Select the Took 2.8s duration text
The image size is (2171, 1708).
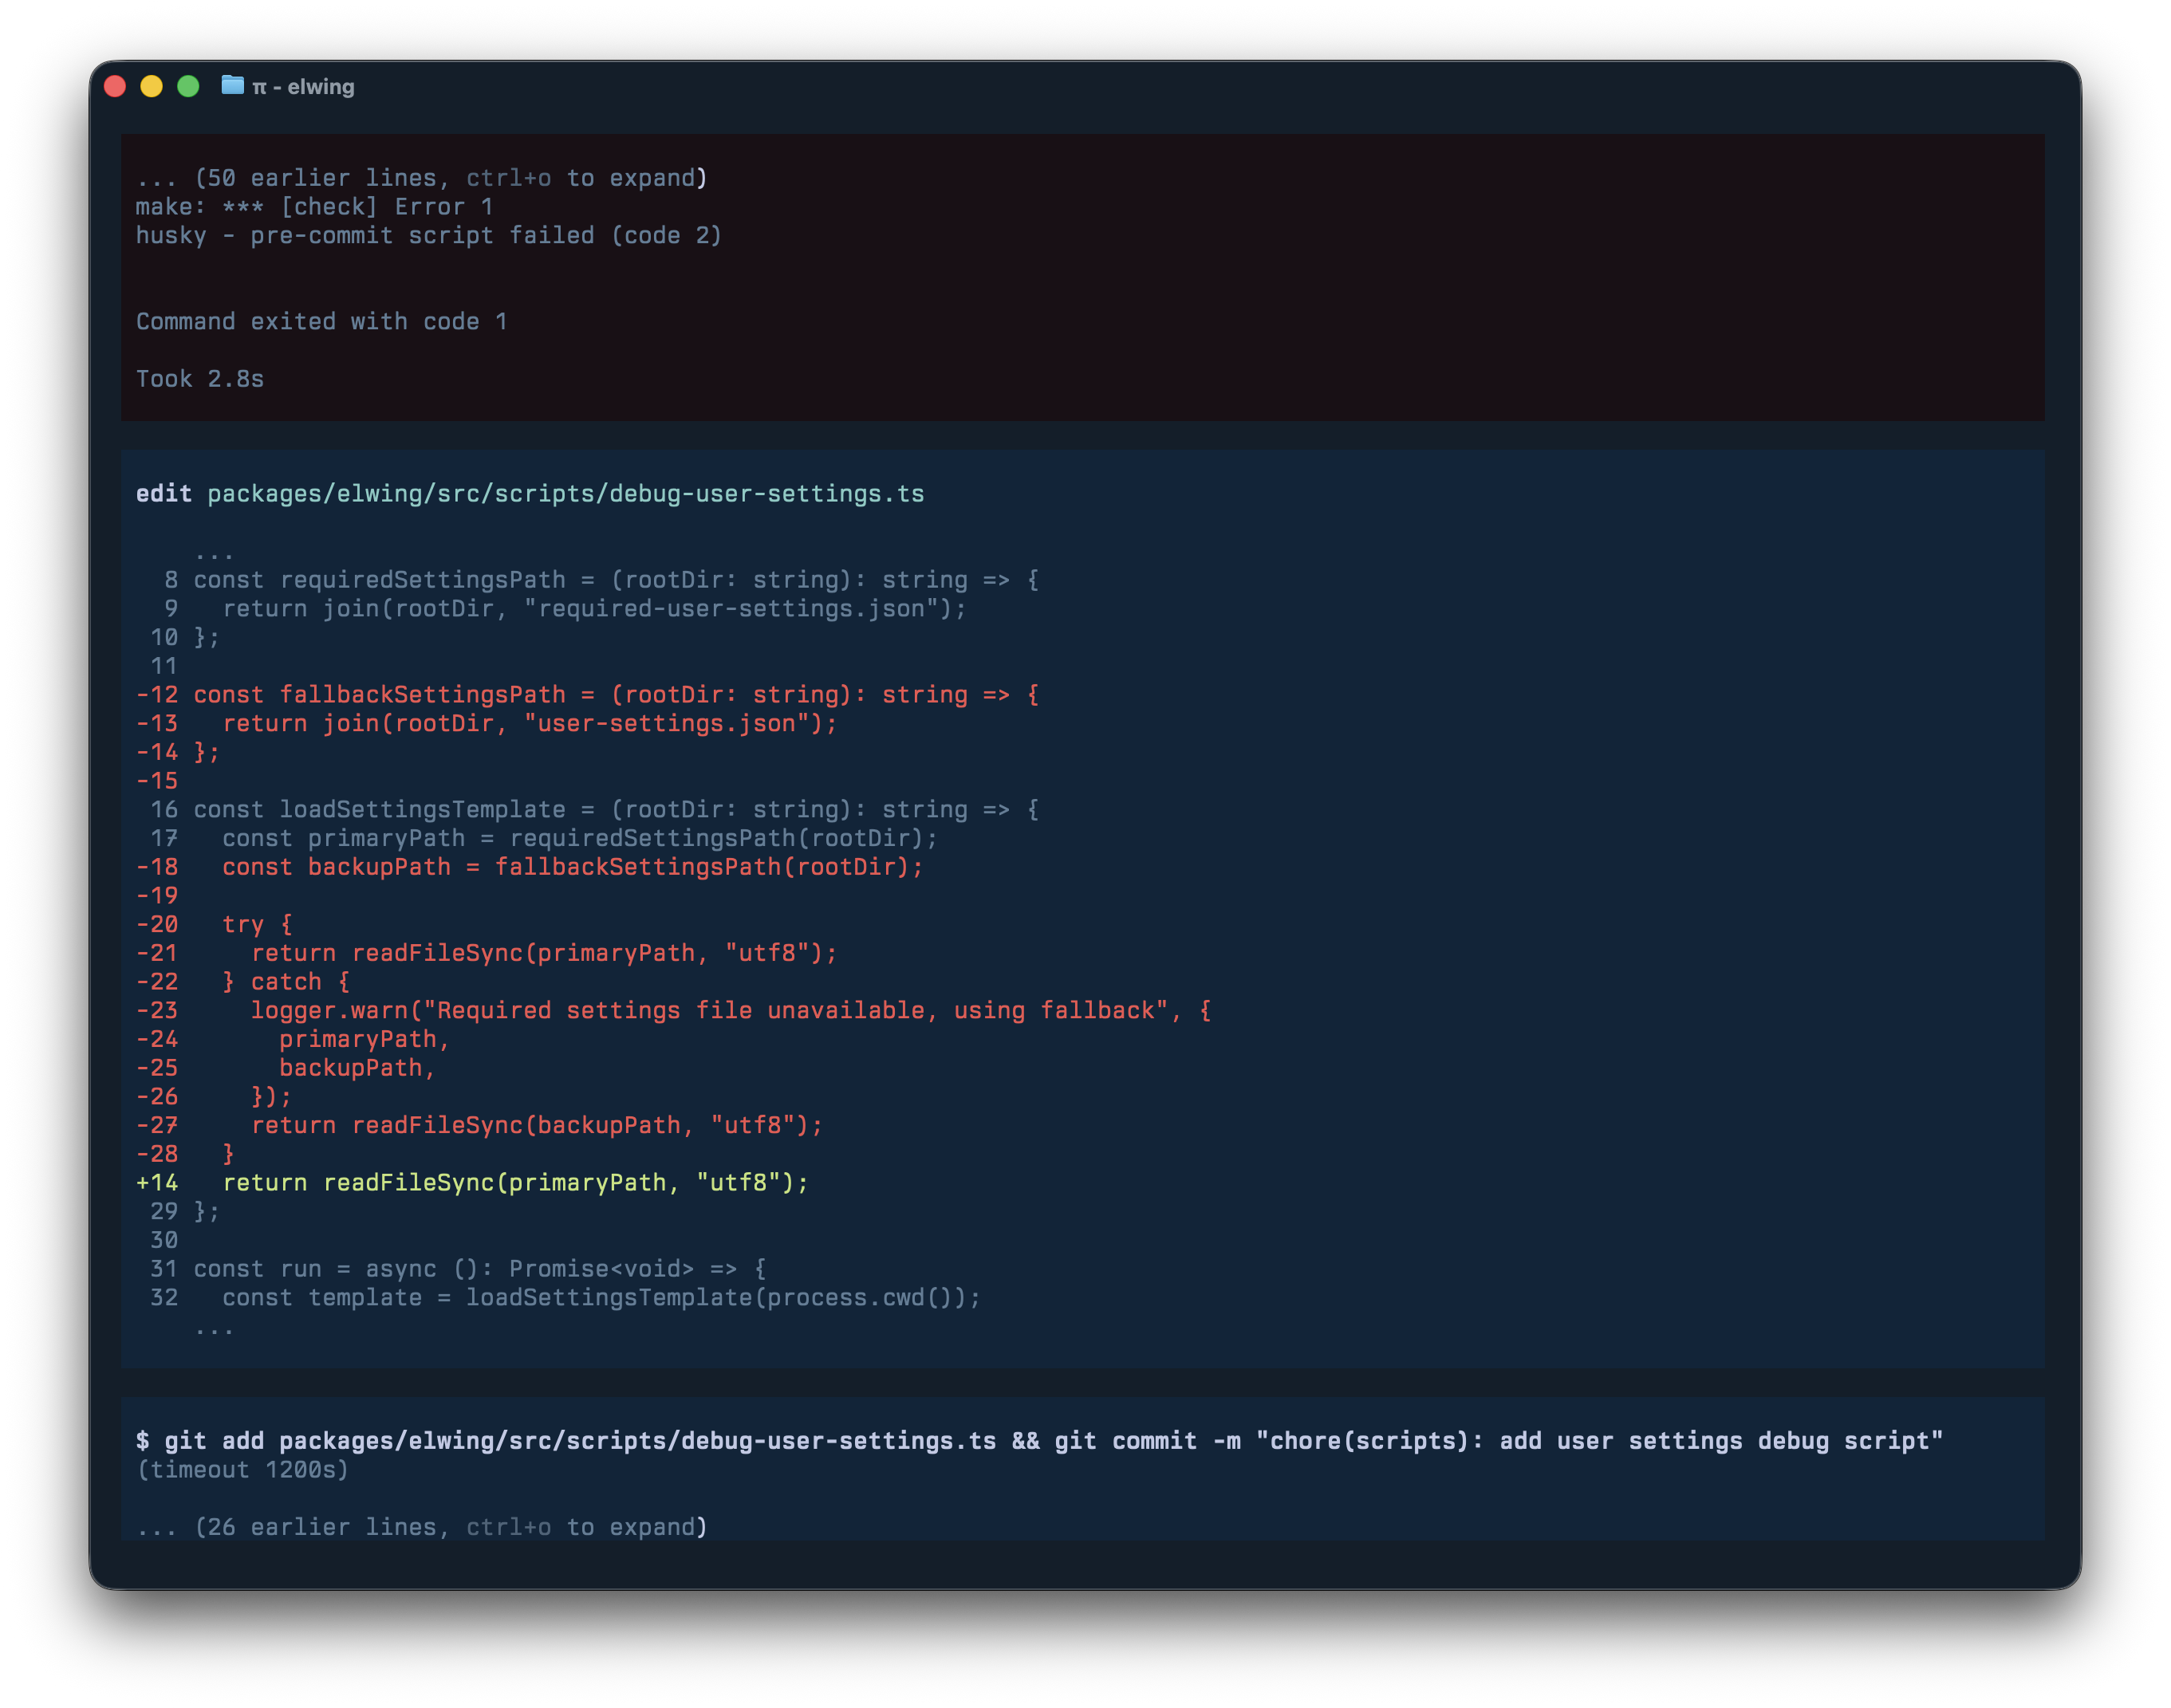click(200, 378)
